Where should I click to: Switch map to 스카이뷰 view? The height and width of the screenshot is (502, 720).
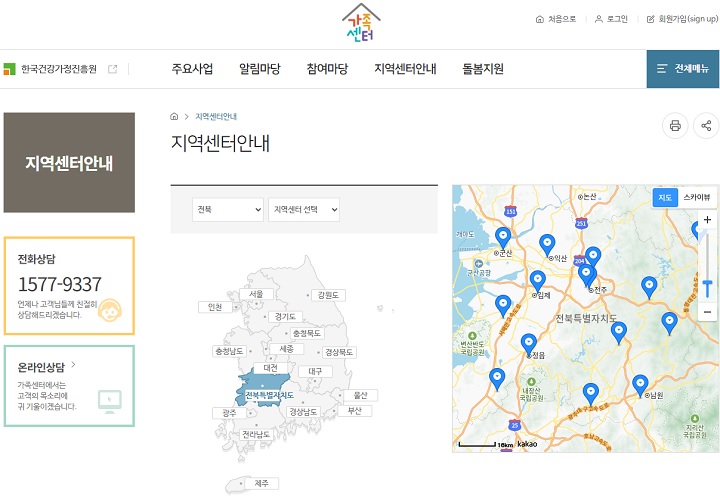click(697, 197)
